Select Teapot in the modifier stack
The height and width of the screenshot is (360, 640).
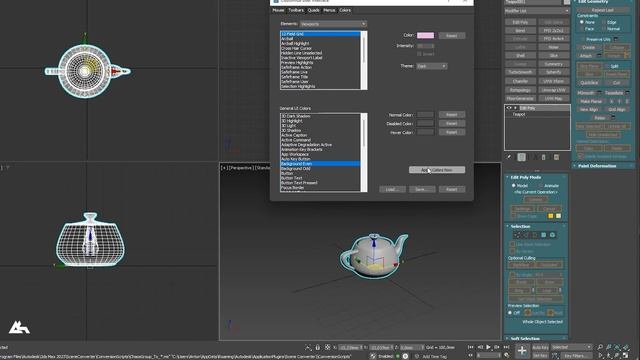pos(519,115)
